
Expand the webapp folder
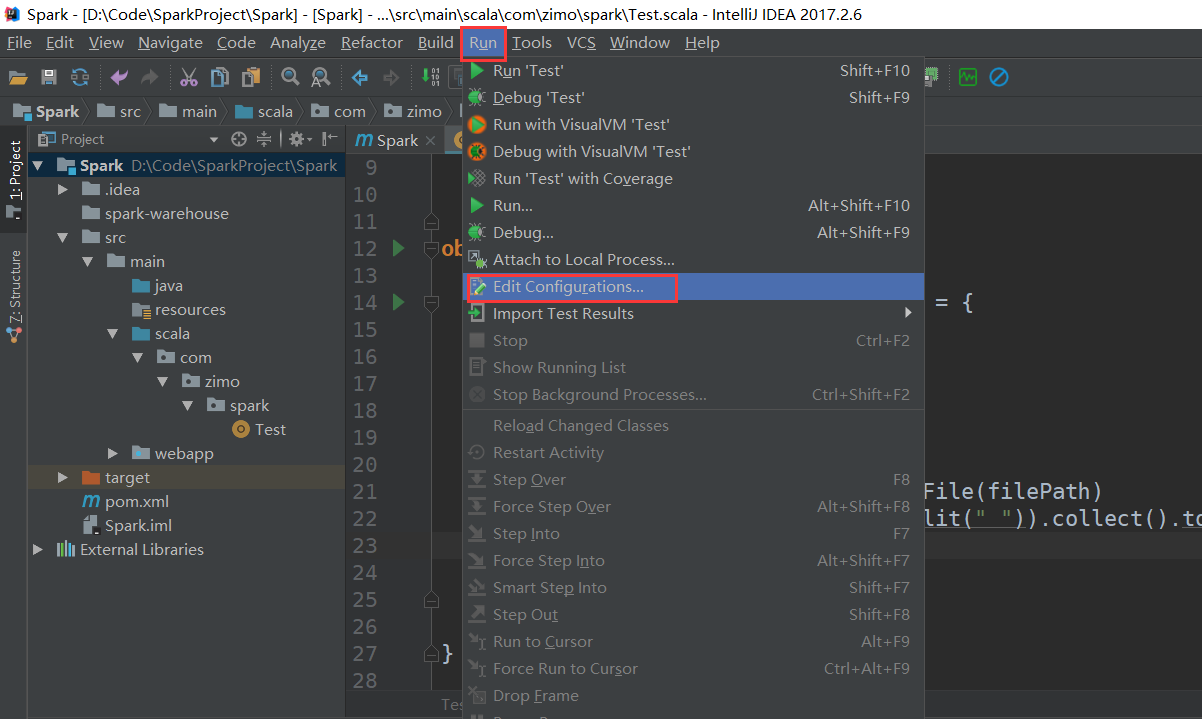point(113,453)
